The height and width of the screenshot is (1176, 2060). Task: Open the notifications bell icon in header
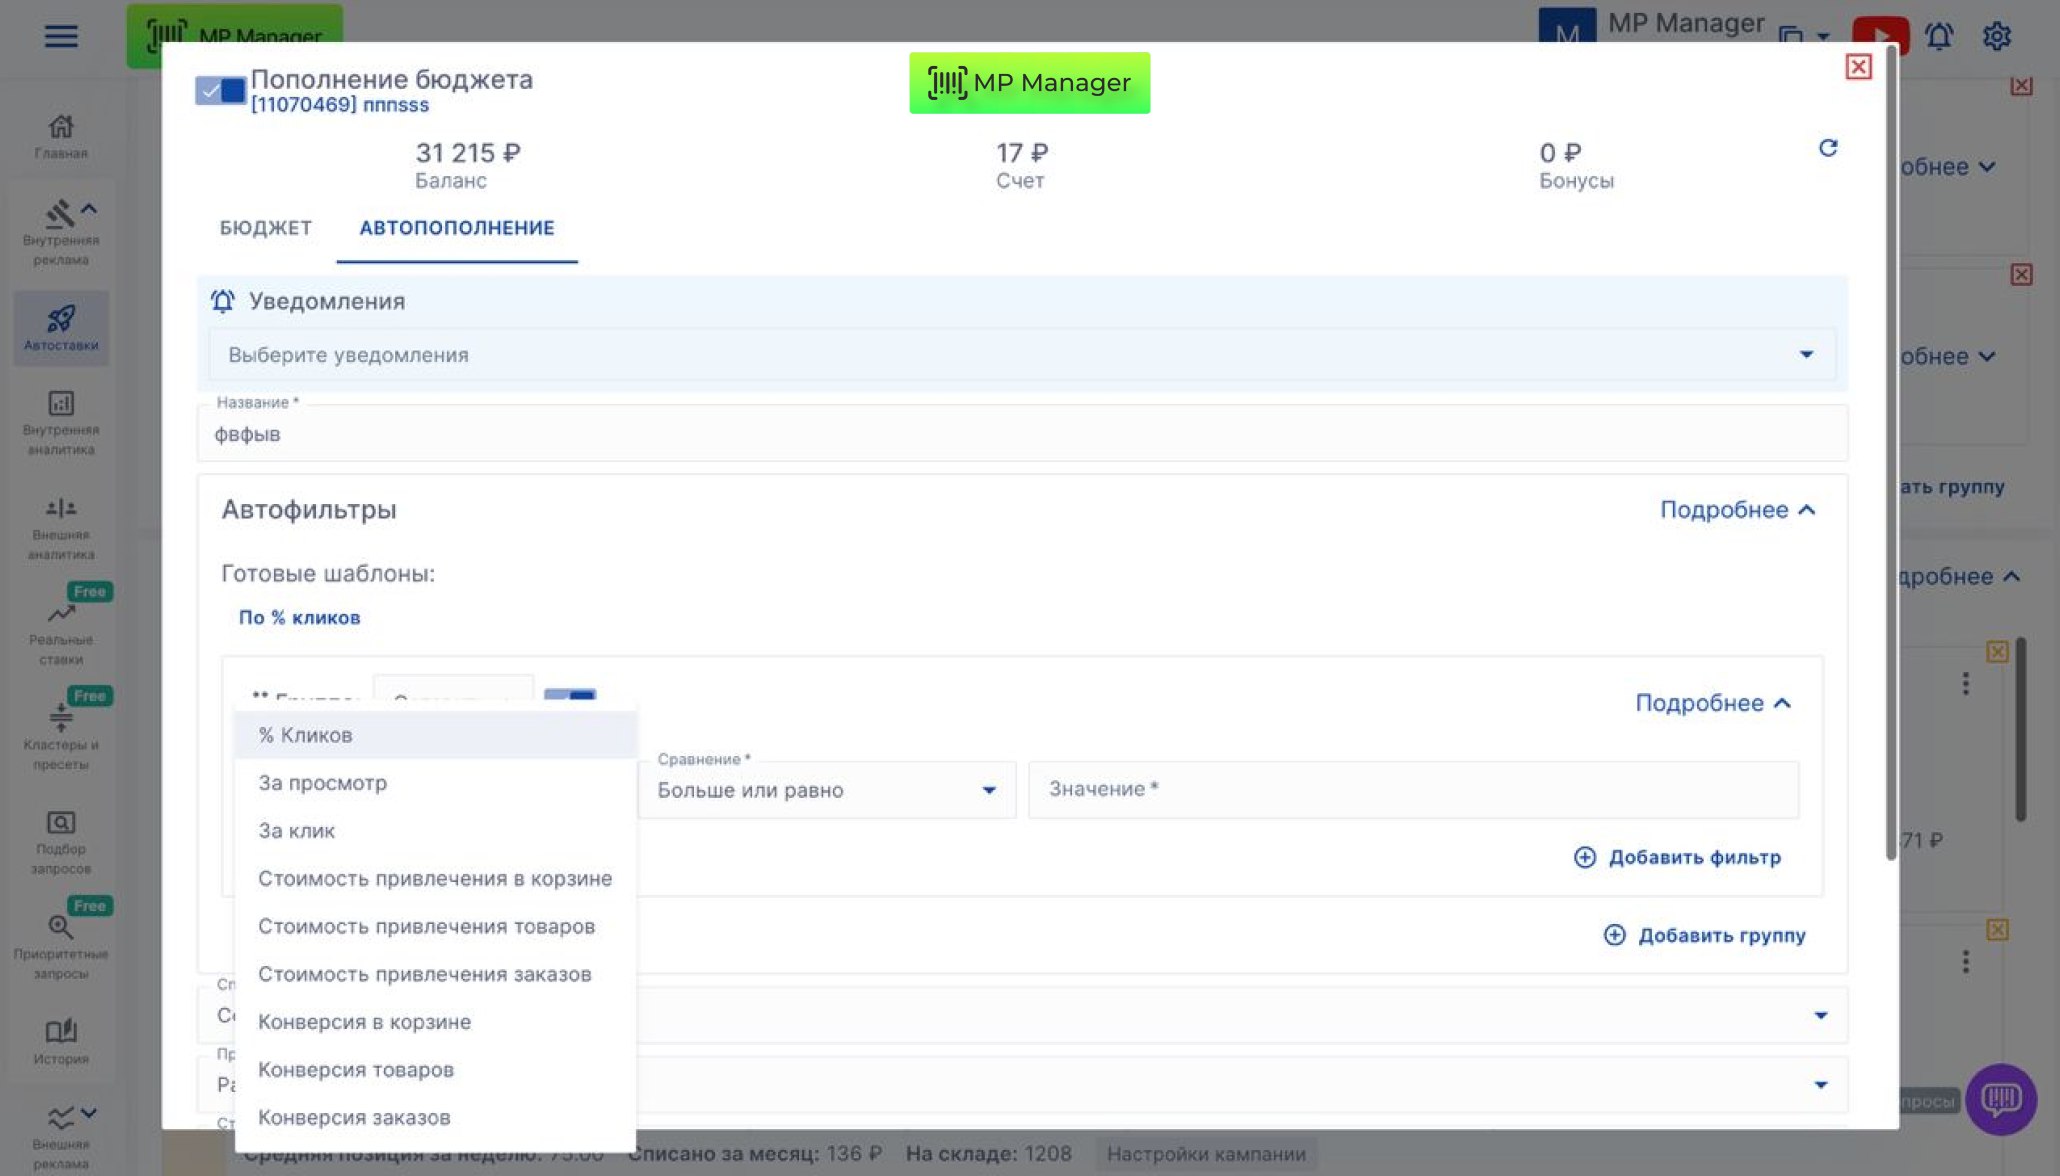1939,36
